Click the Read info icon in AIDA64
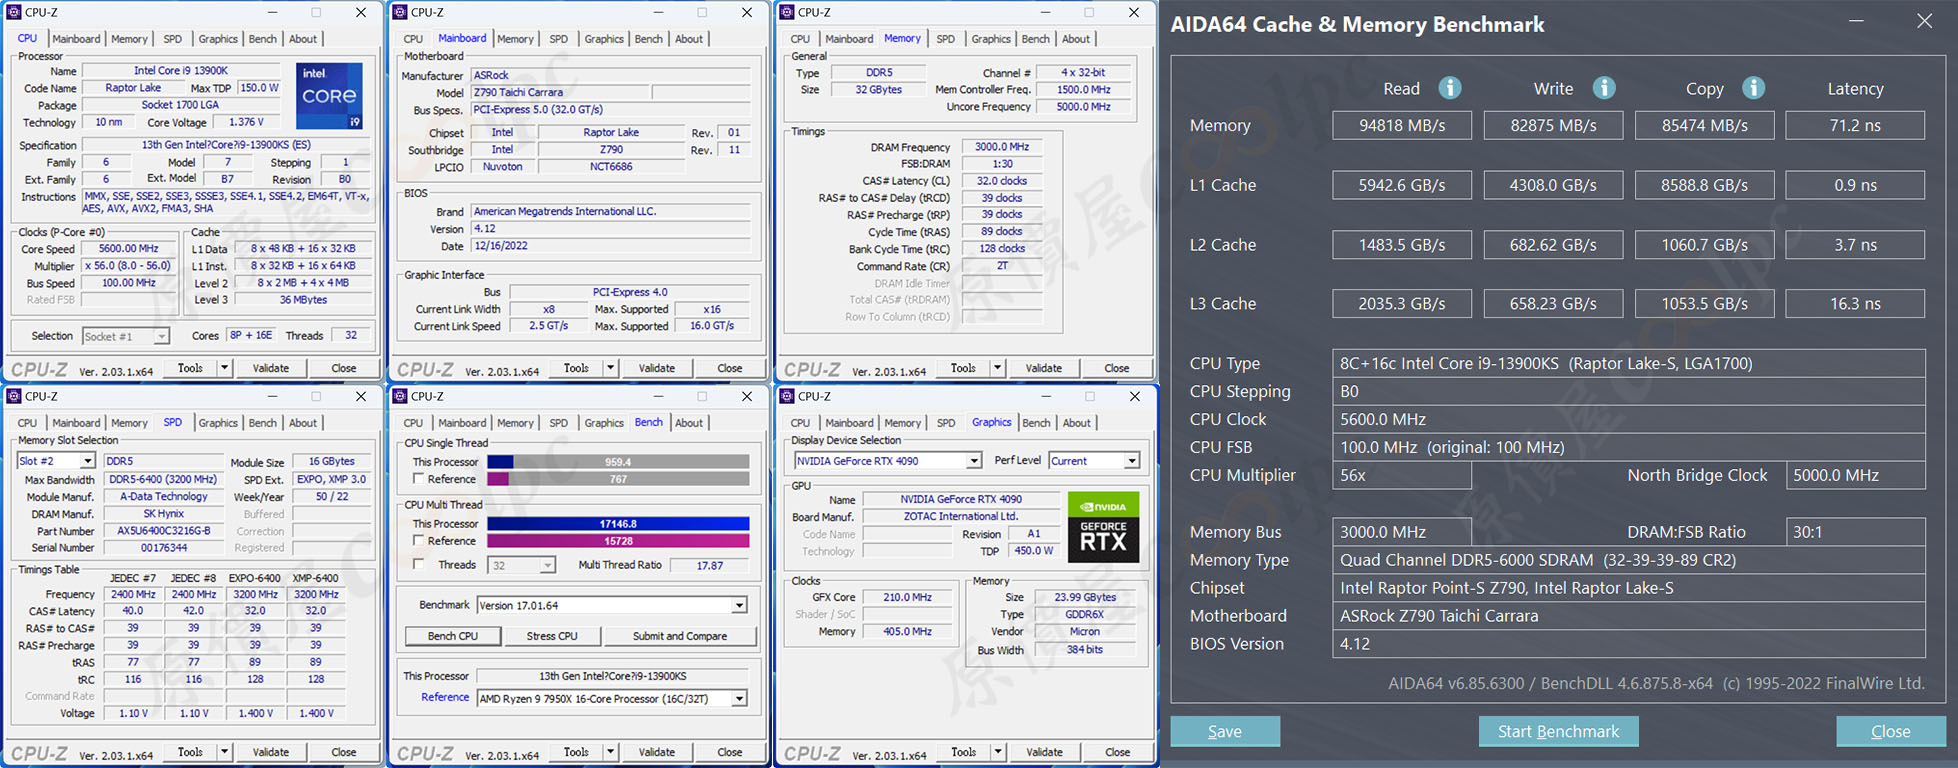 [1450, 88]
